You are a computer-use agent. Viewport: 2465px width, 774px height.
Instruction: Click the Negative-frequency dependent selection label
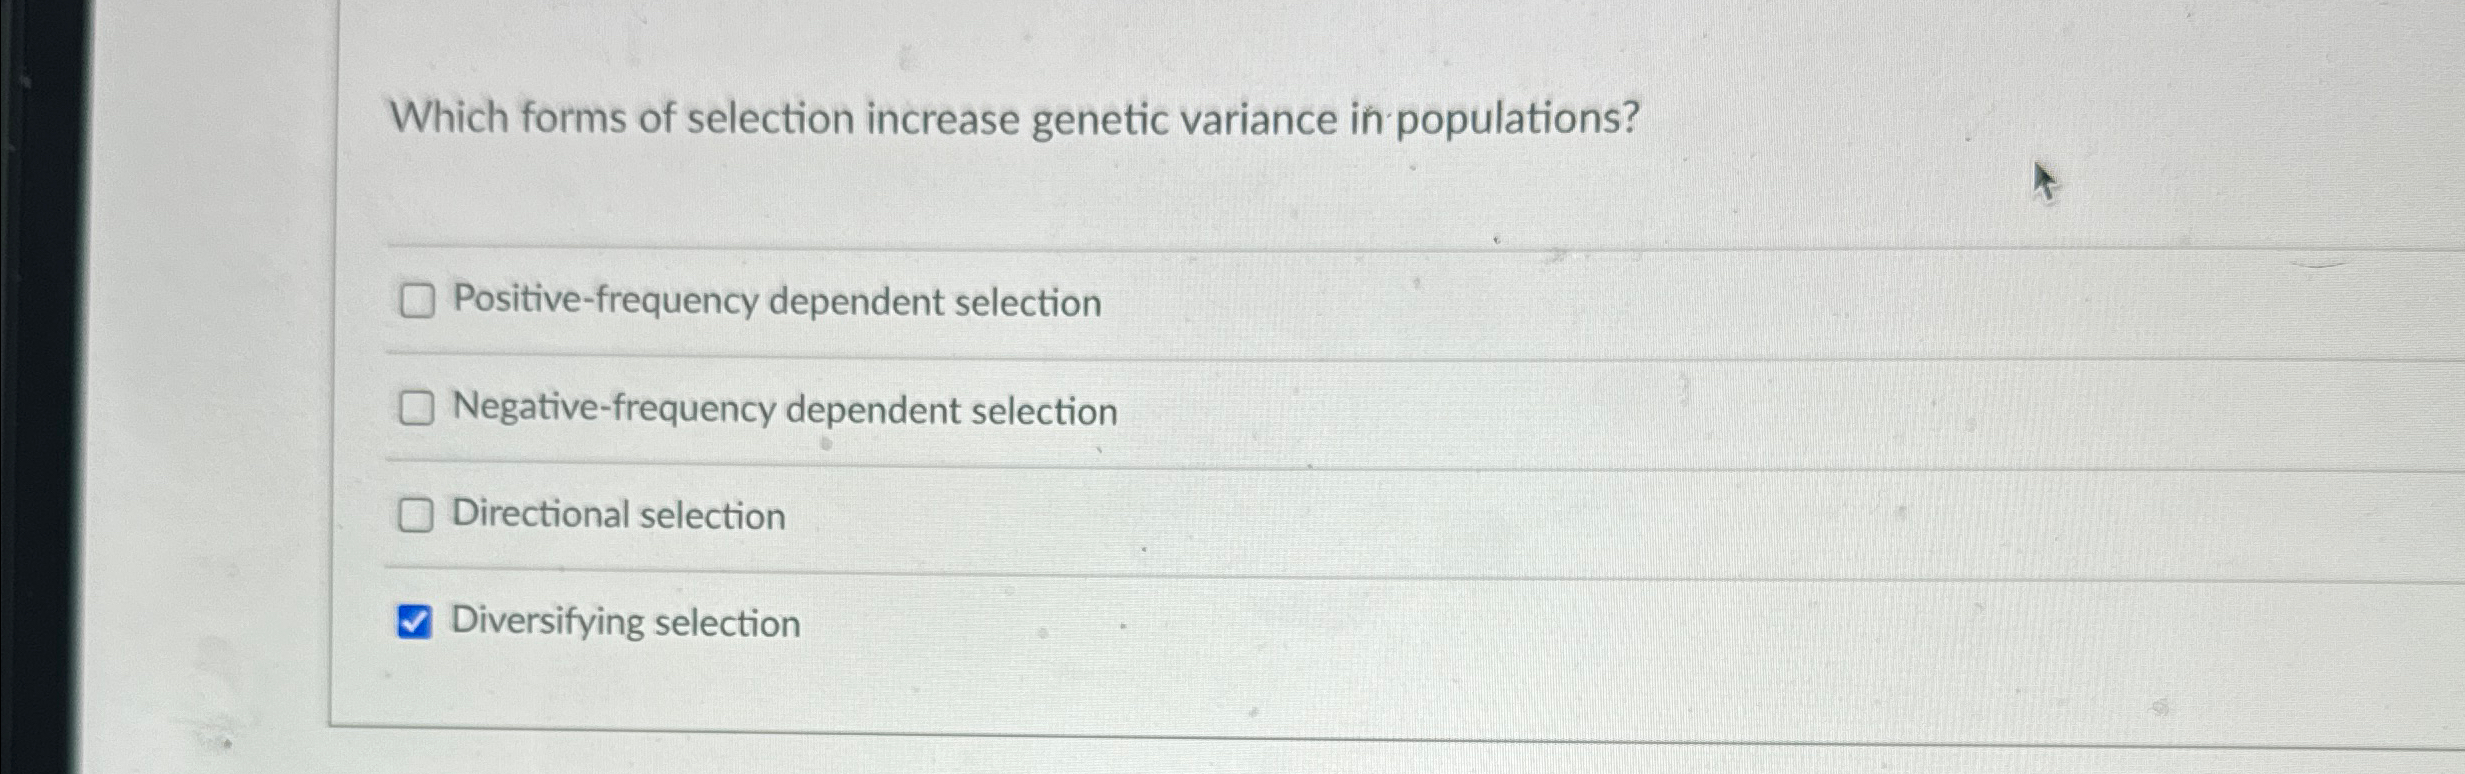pos(783,409)
